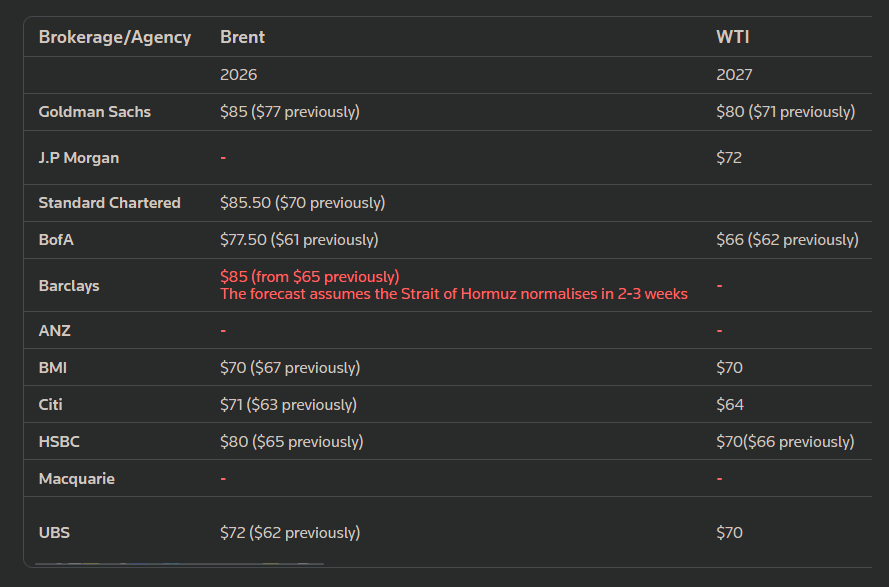Select the Standard Chartered row label
The width and height of the screenshot is (889, 587).
point(109,203)
